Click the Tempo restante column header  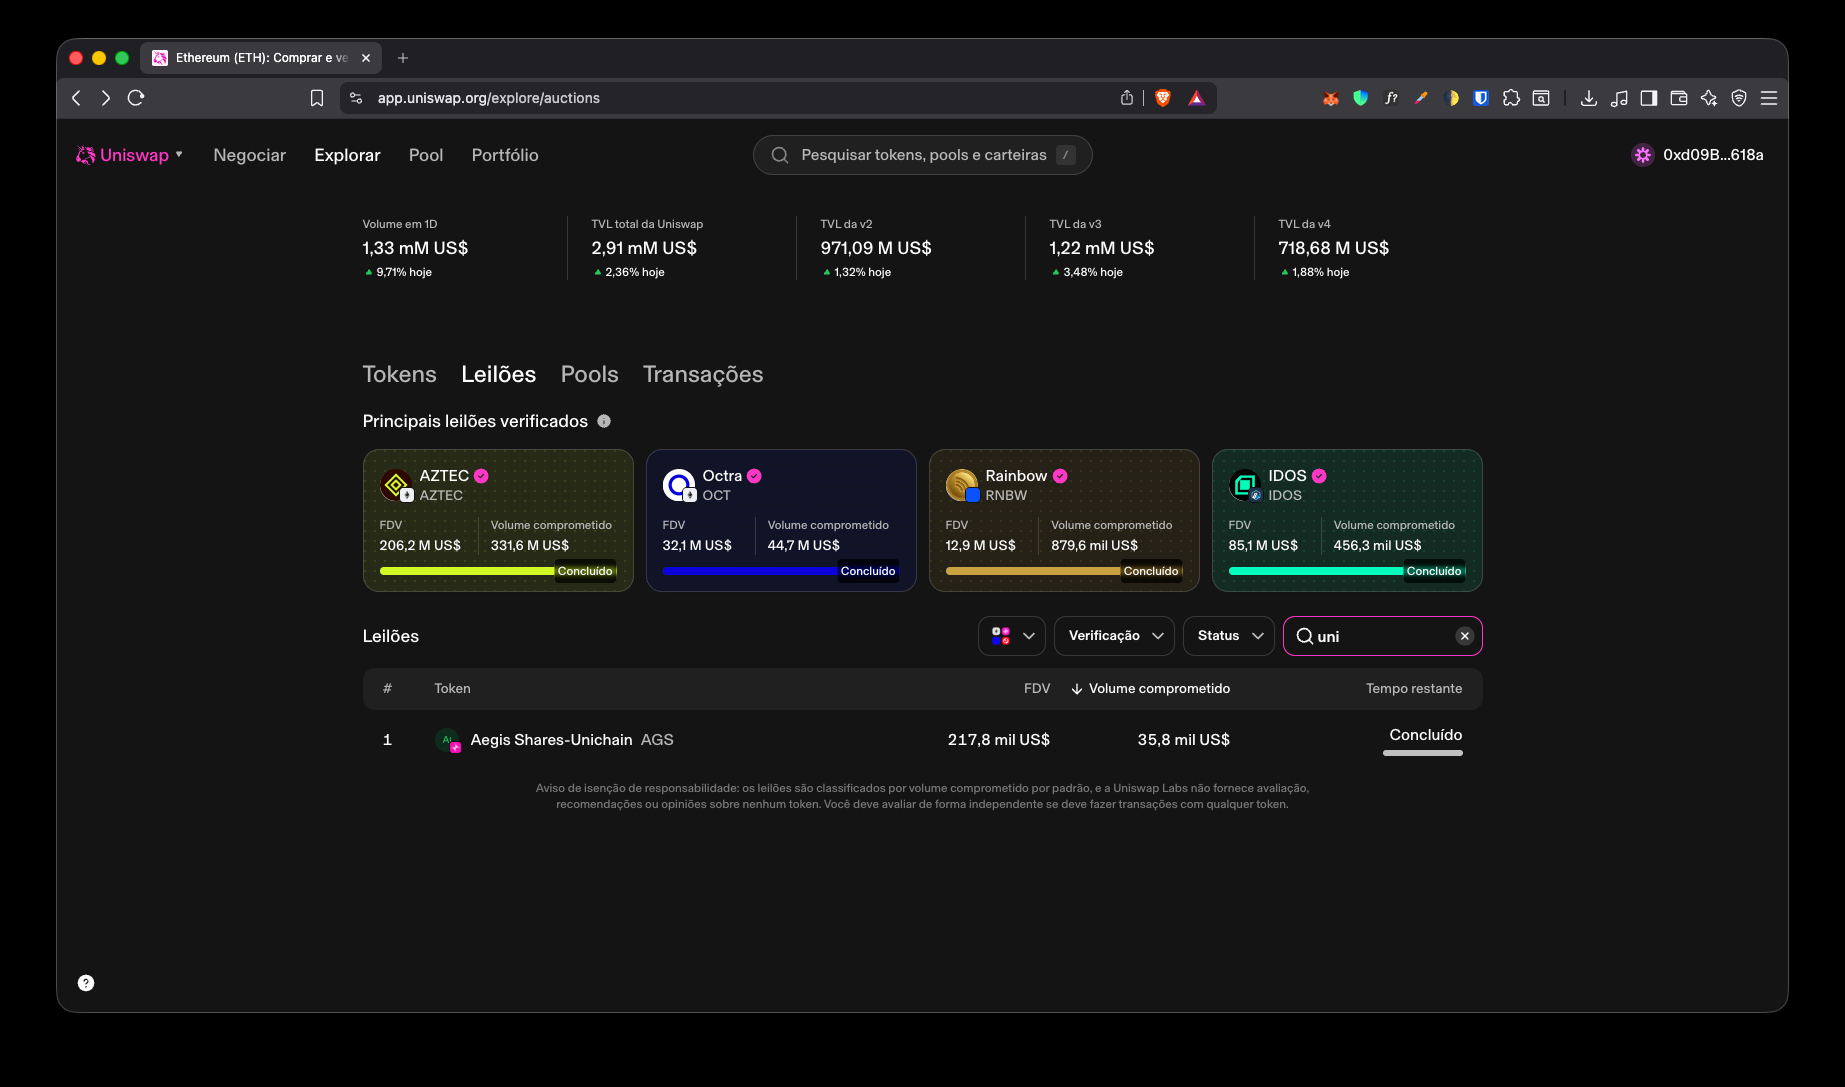1414,688
